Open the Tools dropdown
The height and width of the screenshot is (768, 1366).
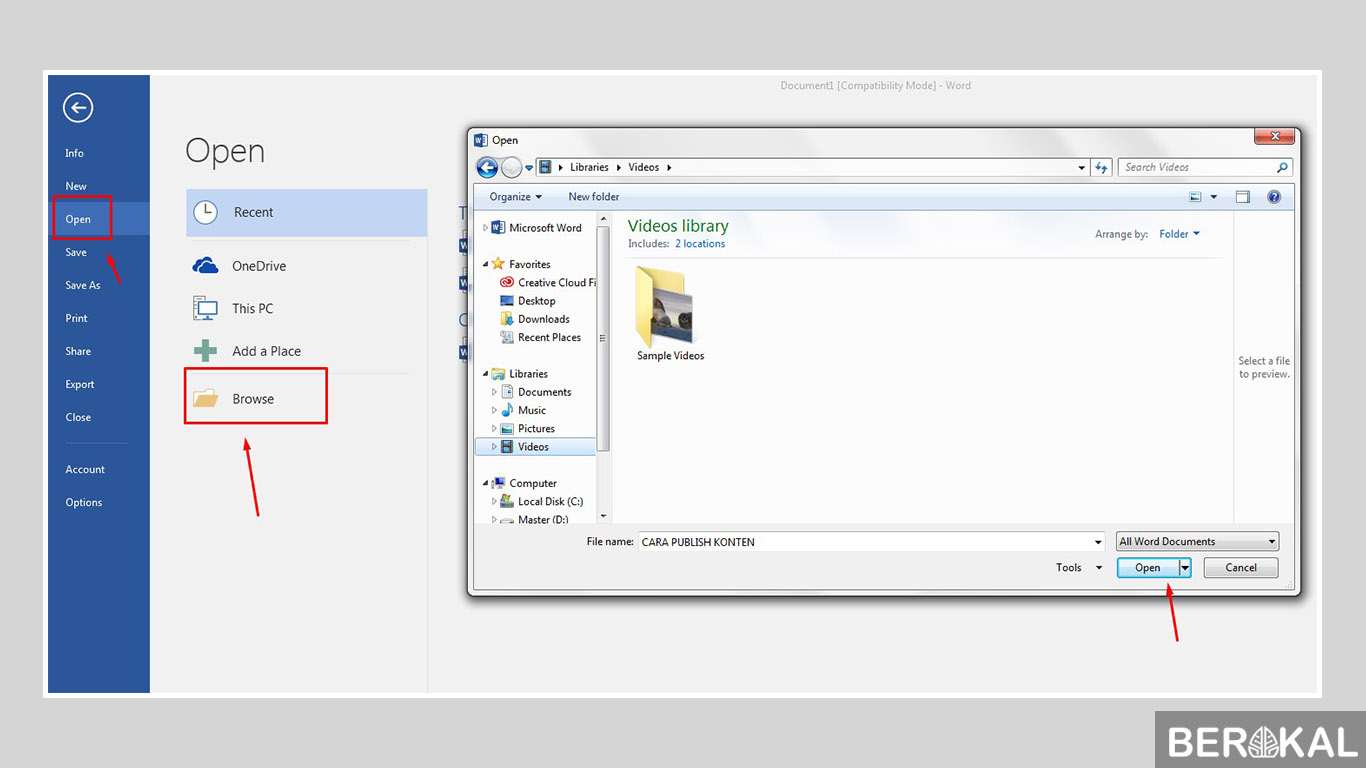pyautogui.click(x=1079, y=567)
